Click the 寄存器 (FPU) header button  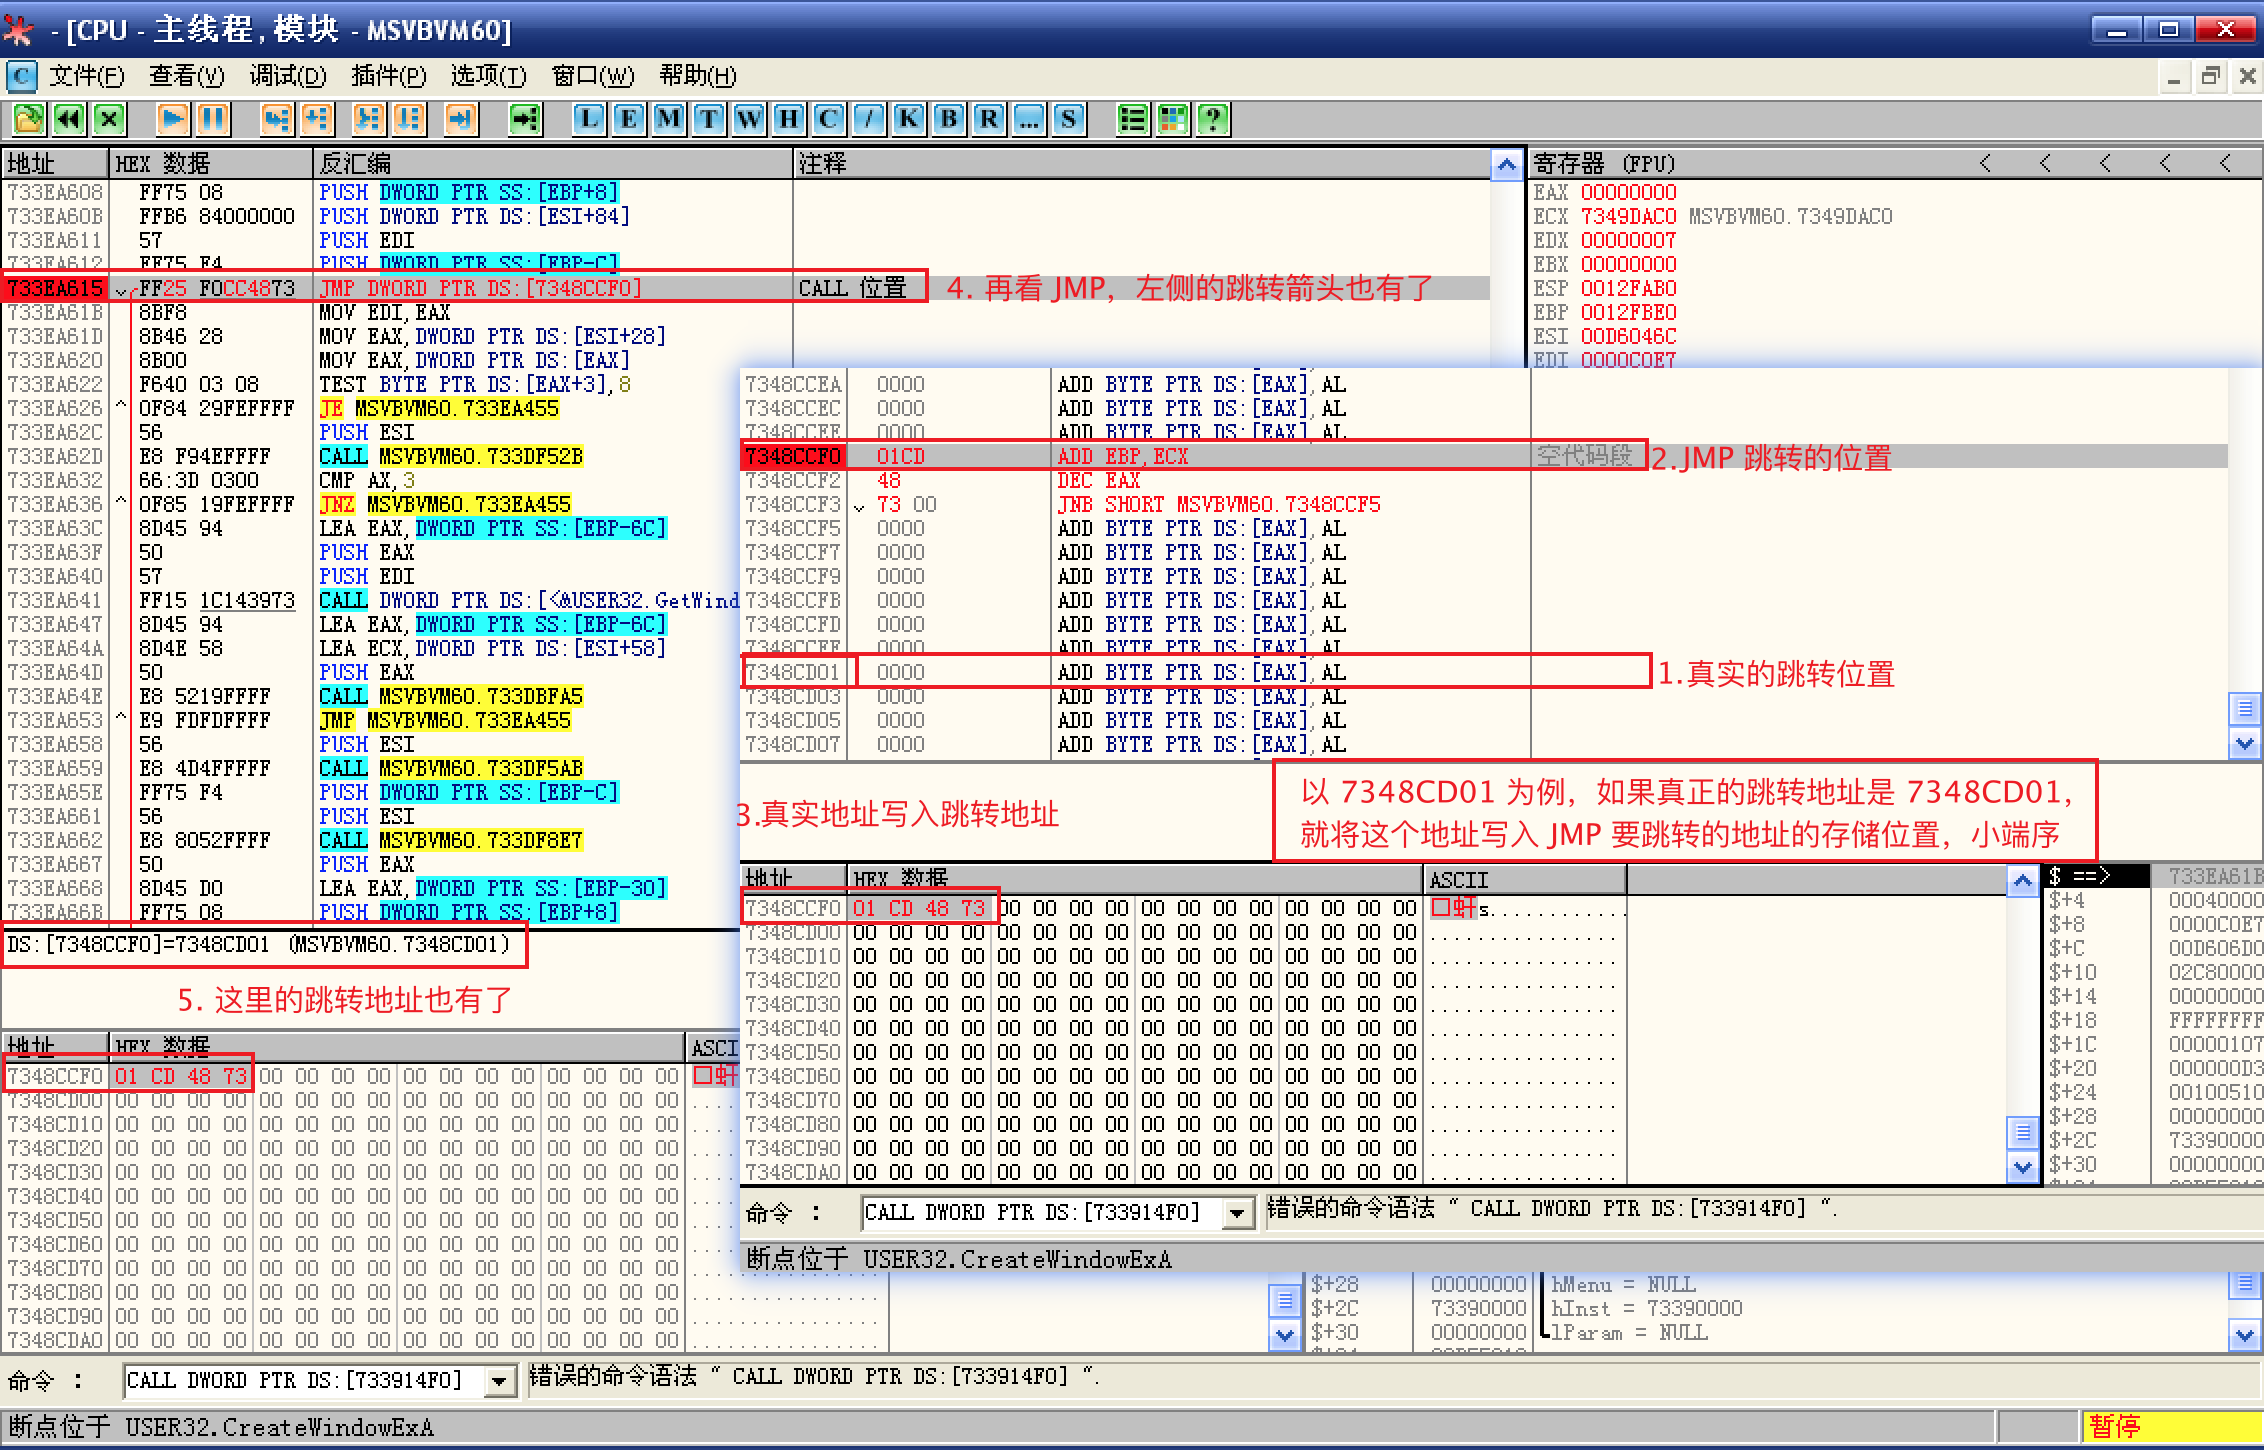coord(1604,163)
